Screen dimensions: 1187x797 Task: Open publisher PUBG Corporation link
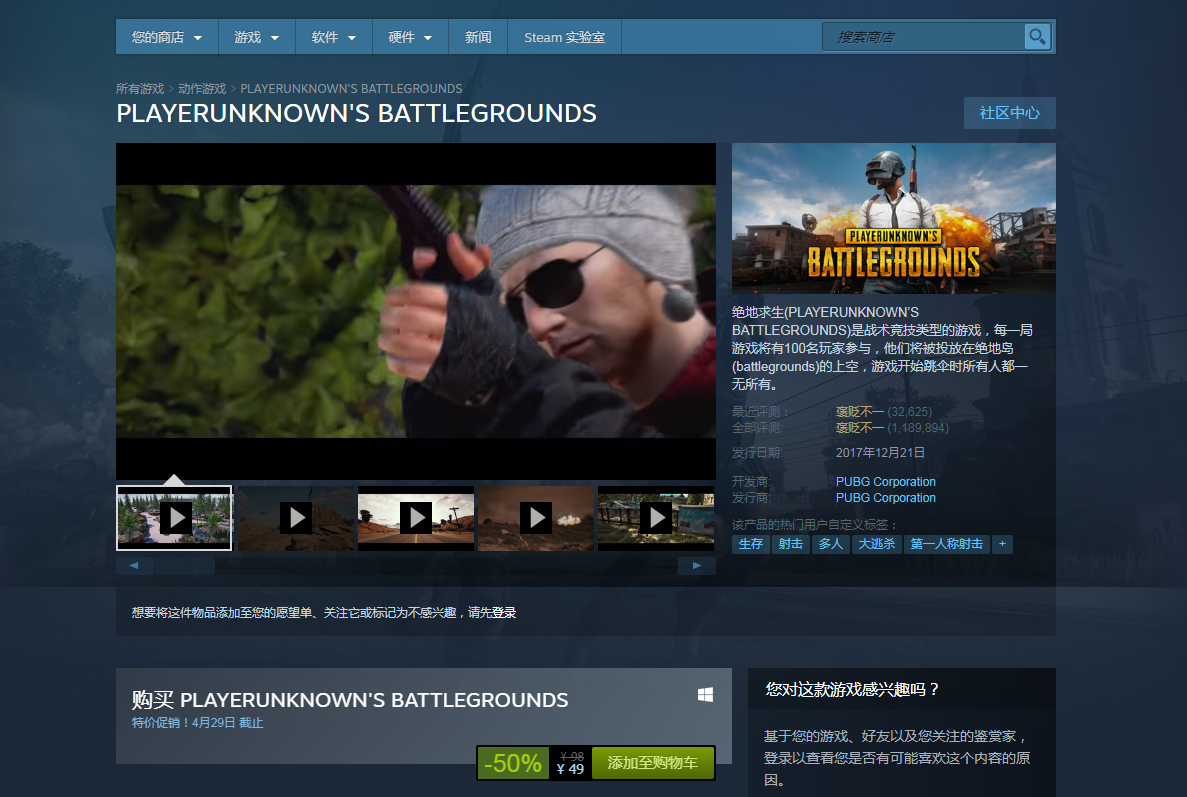(886, 497)
